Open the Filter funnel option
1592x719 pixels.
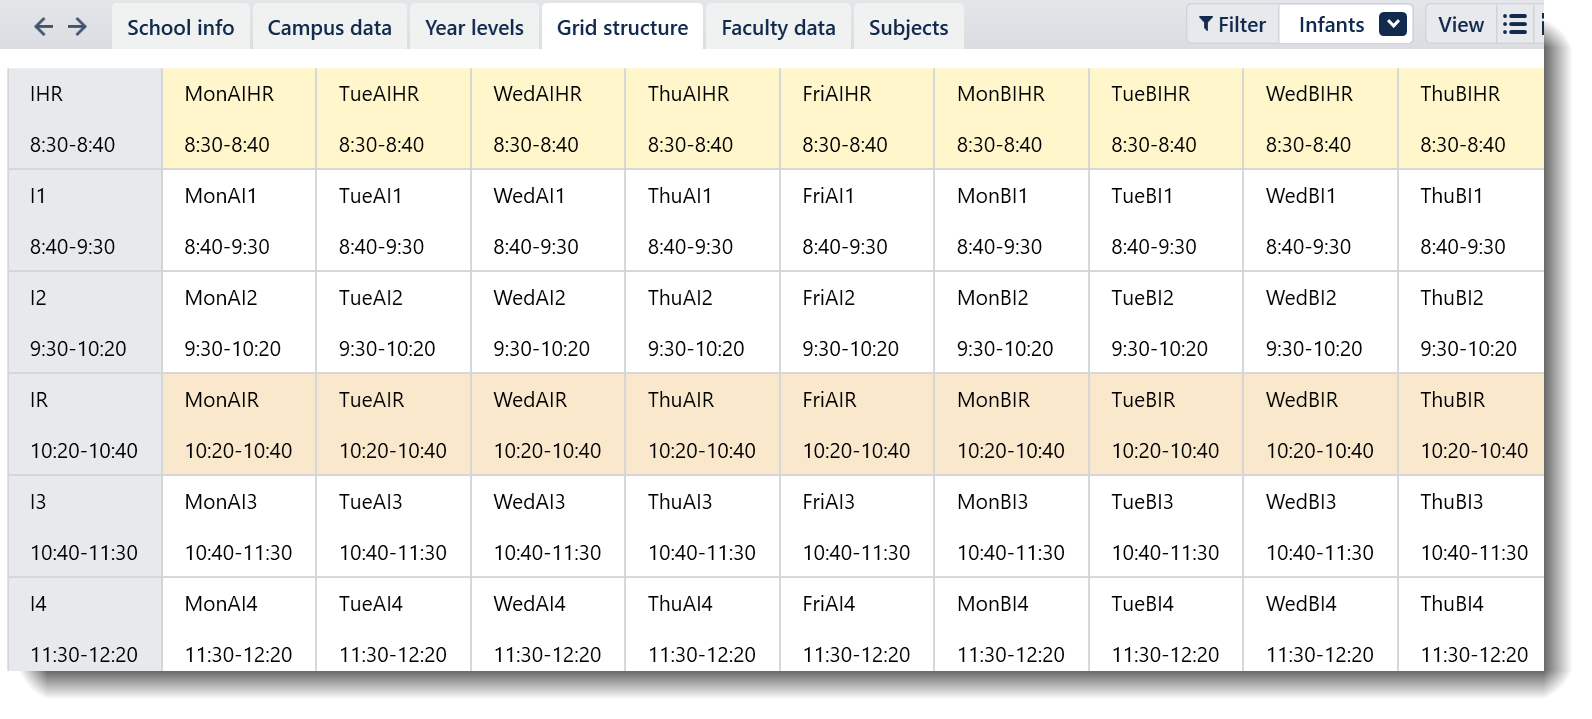coord(1232,25)
